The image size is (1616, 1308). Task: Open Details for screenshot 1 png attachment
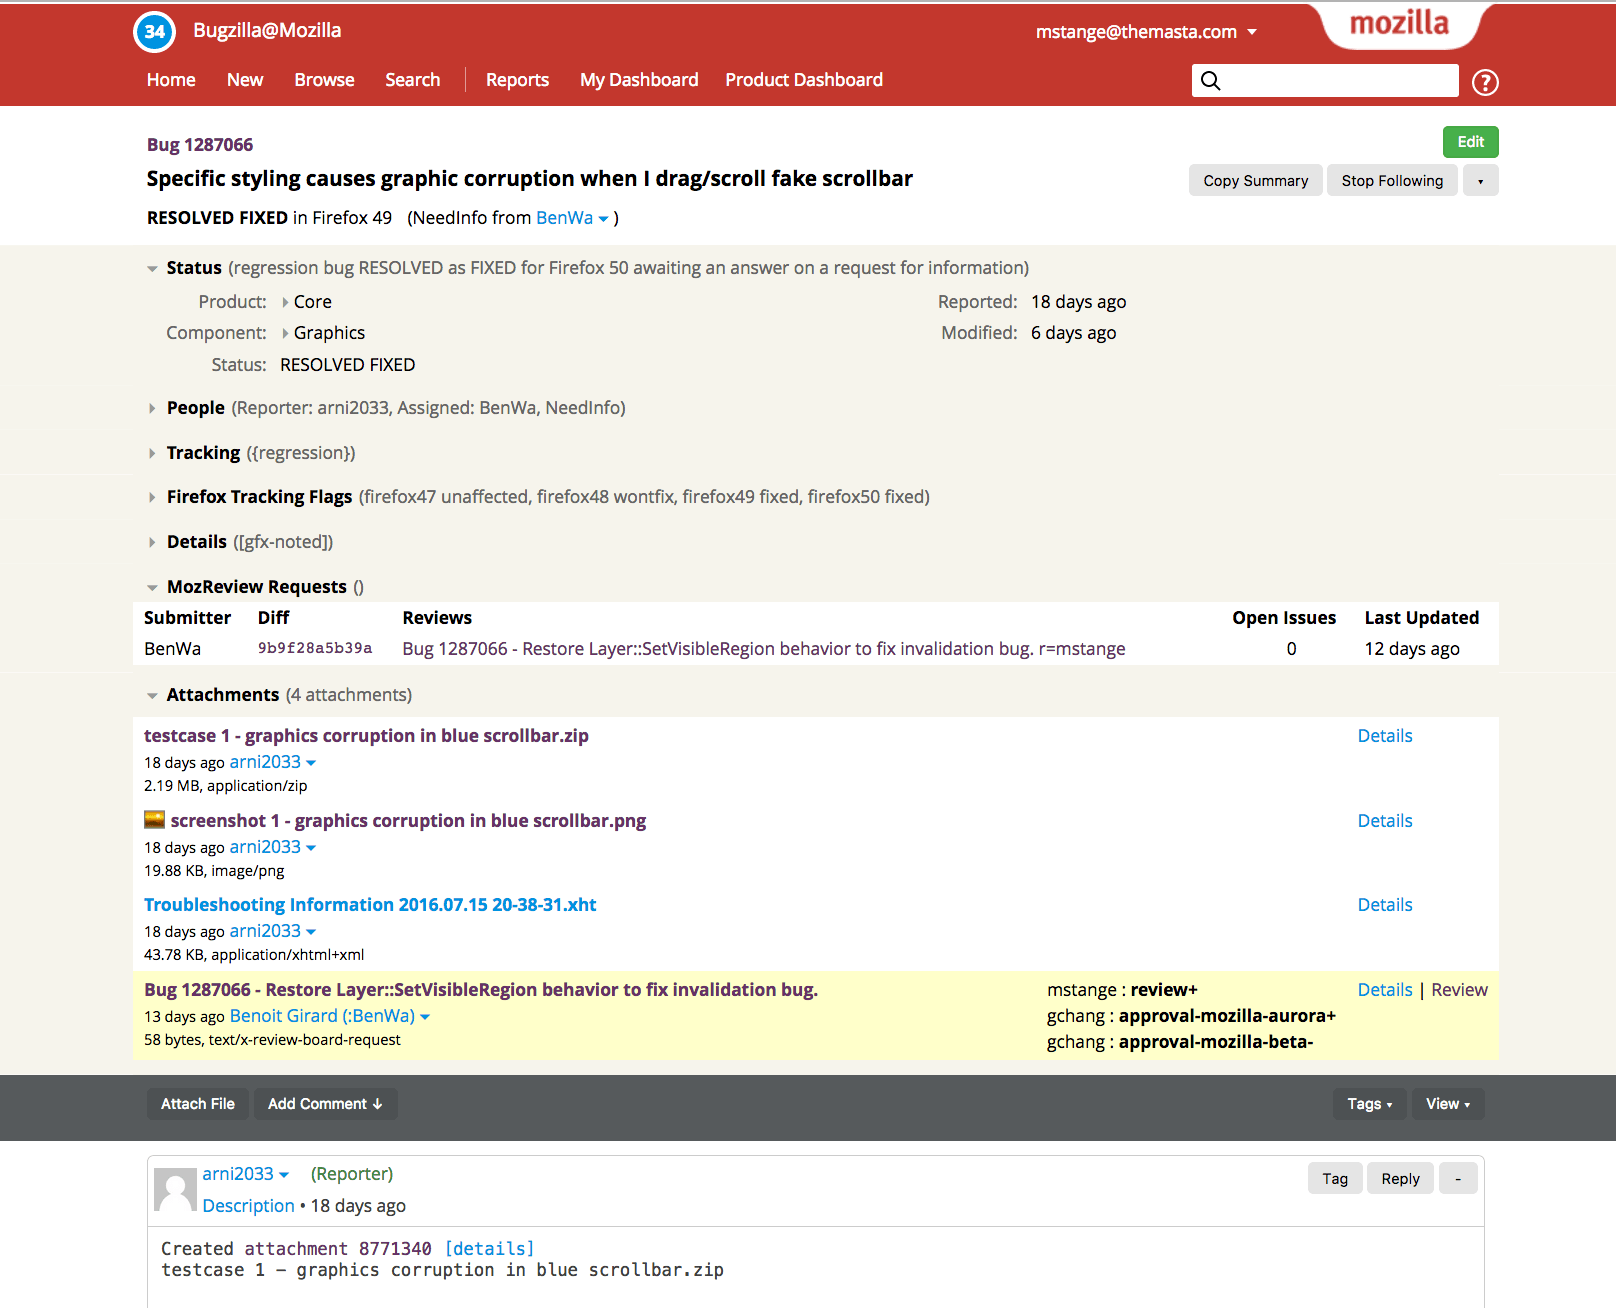click(1385, 821)
